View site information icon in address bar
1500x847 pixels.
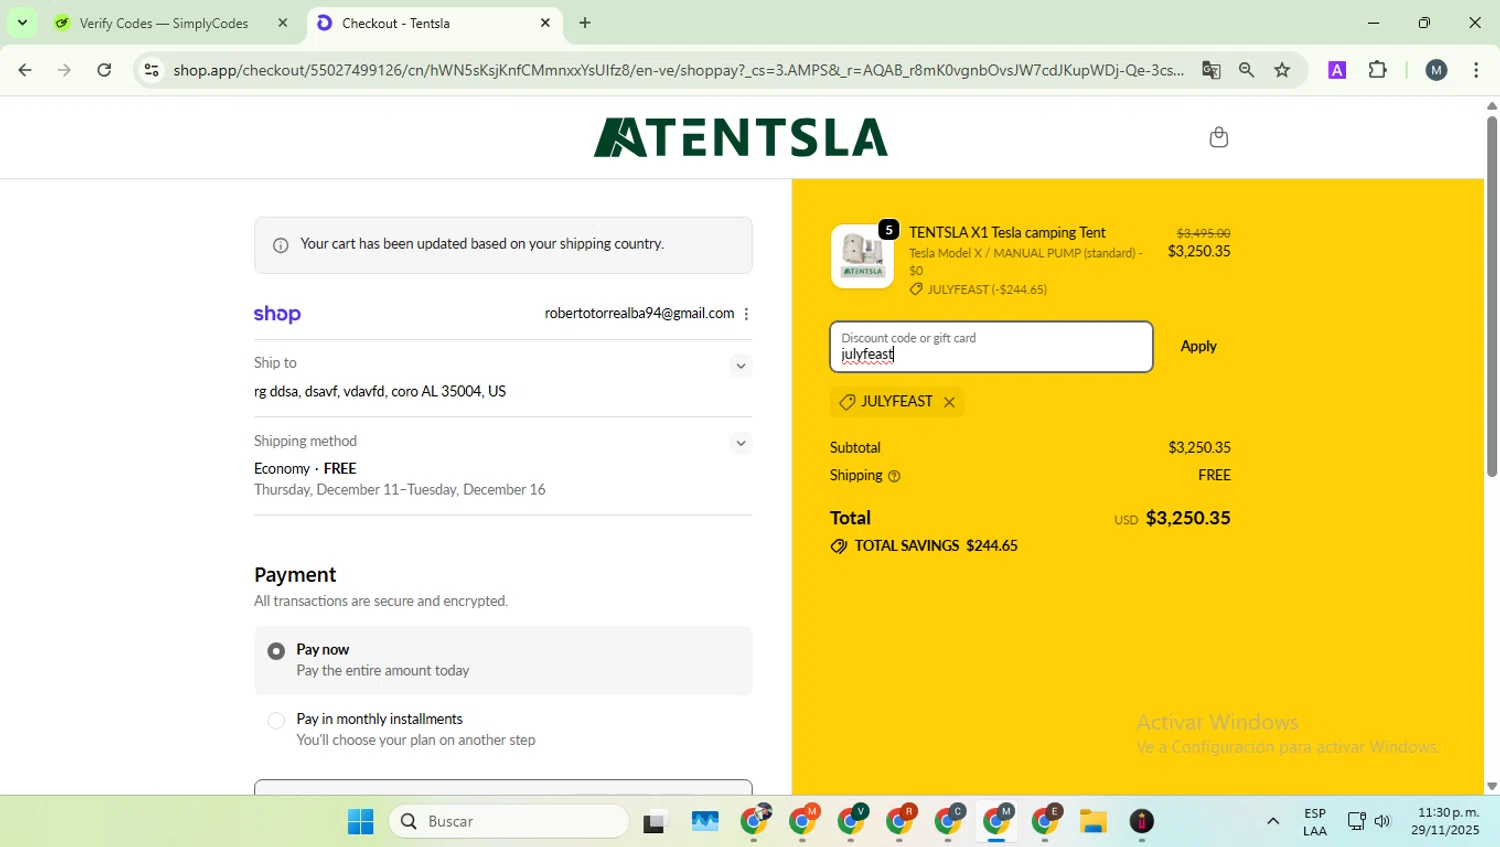[x=151, y=70]
